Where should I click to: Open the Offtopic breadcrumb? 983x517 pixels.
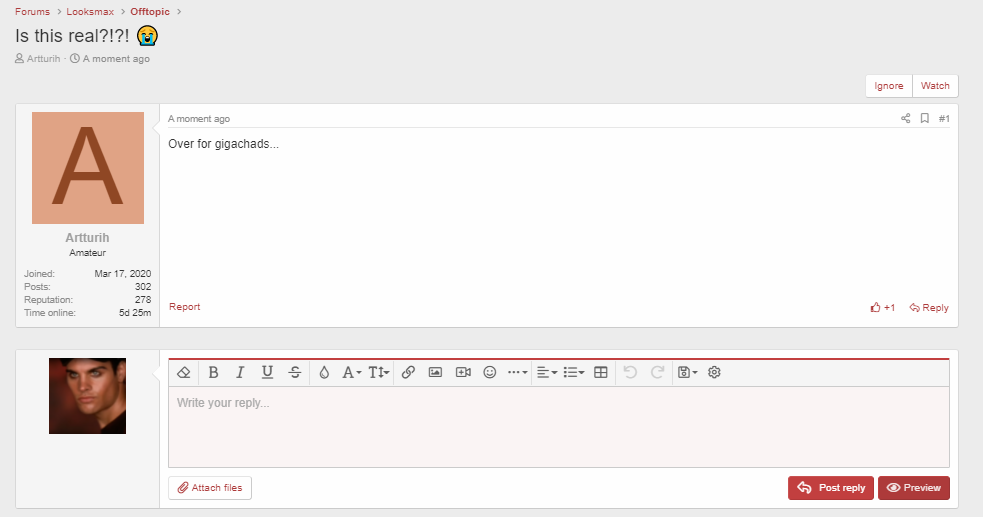(x=150, y=12)
